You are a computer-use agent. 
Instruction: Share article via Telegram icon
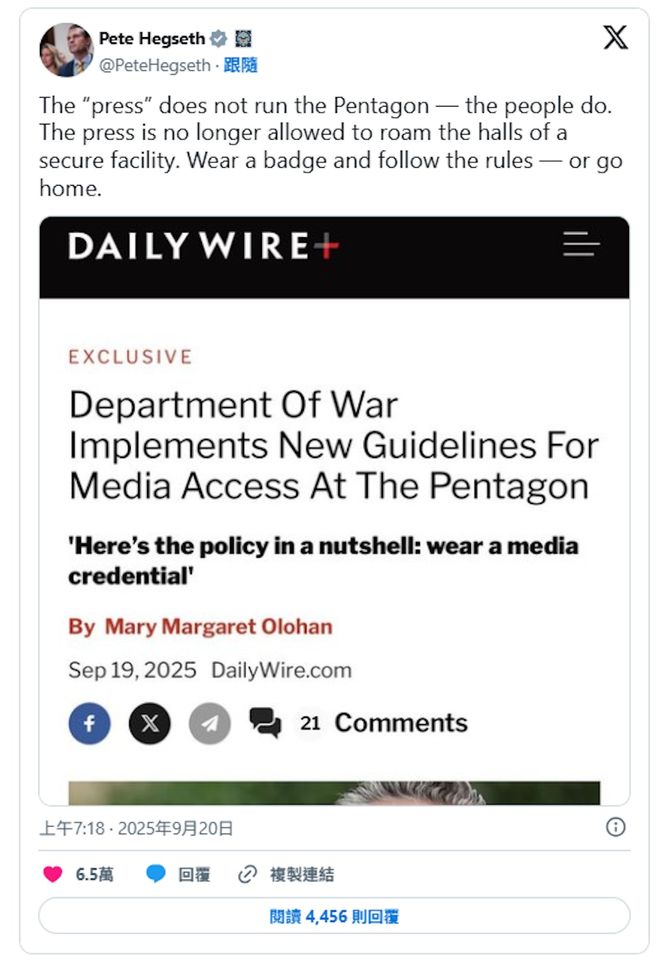coord(210,723)
